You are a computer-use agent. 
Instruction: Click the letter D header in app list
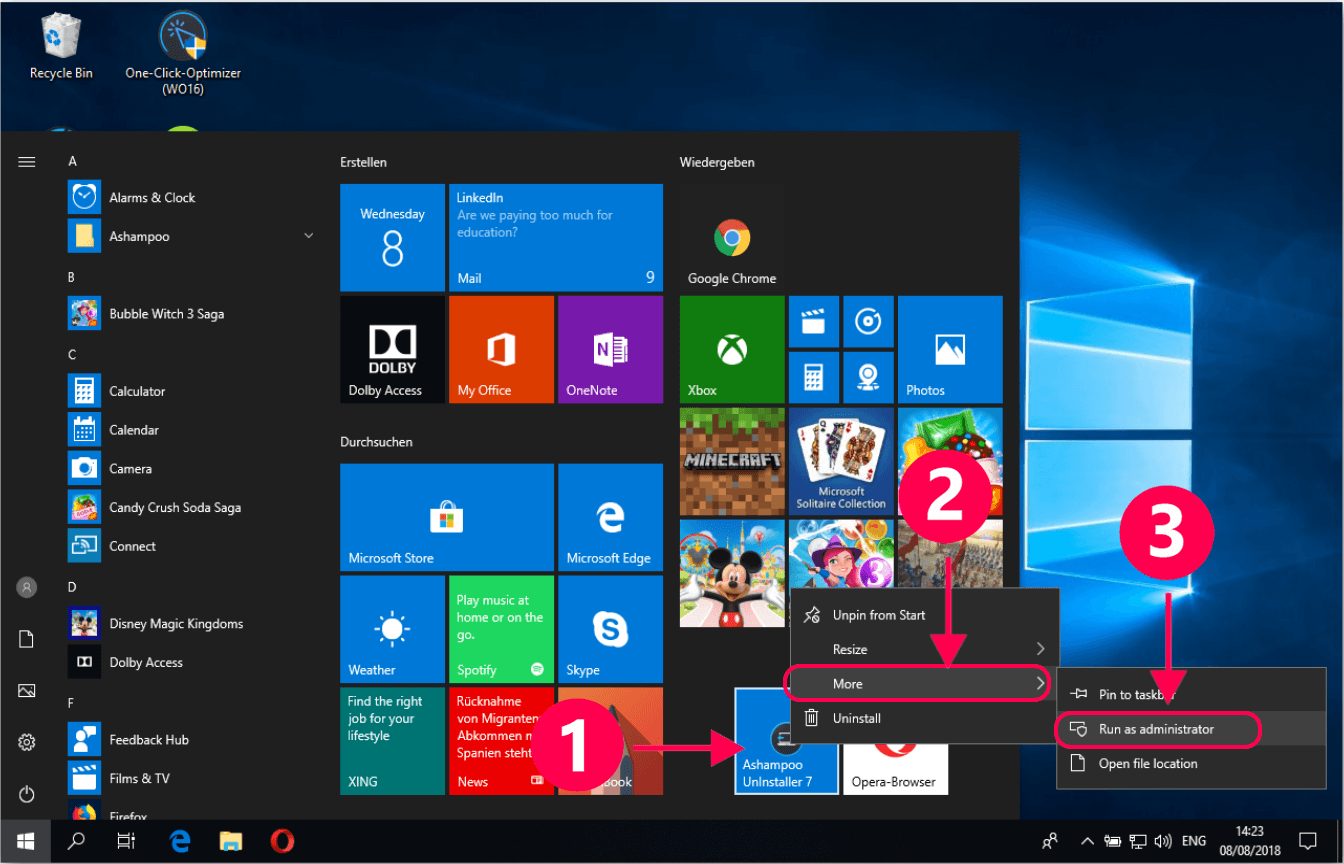pyautogui.click(x=72, y=587)
